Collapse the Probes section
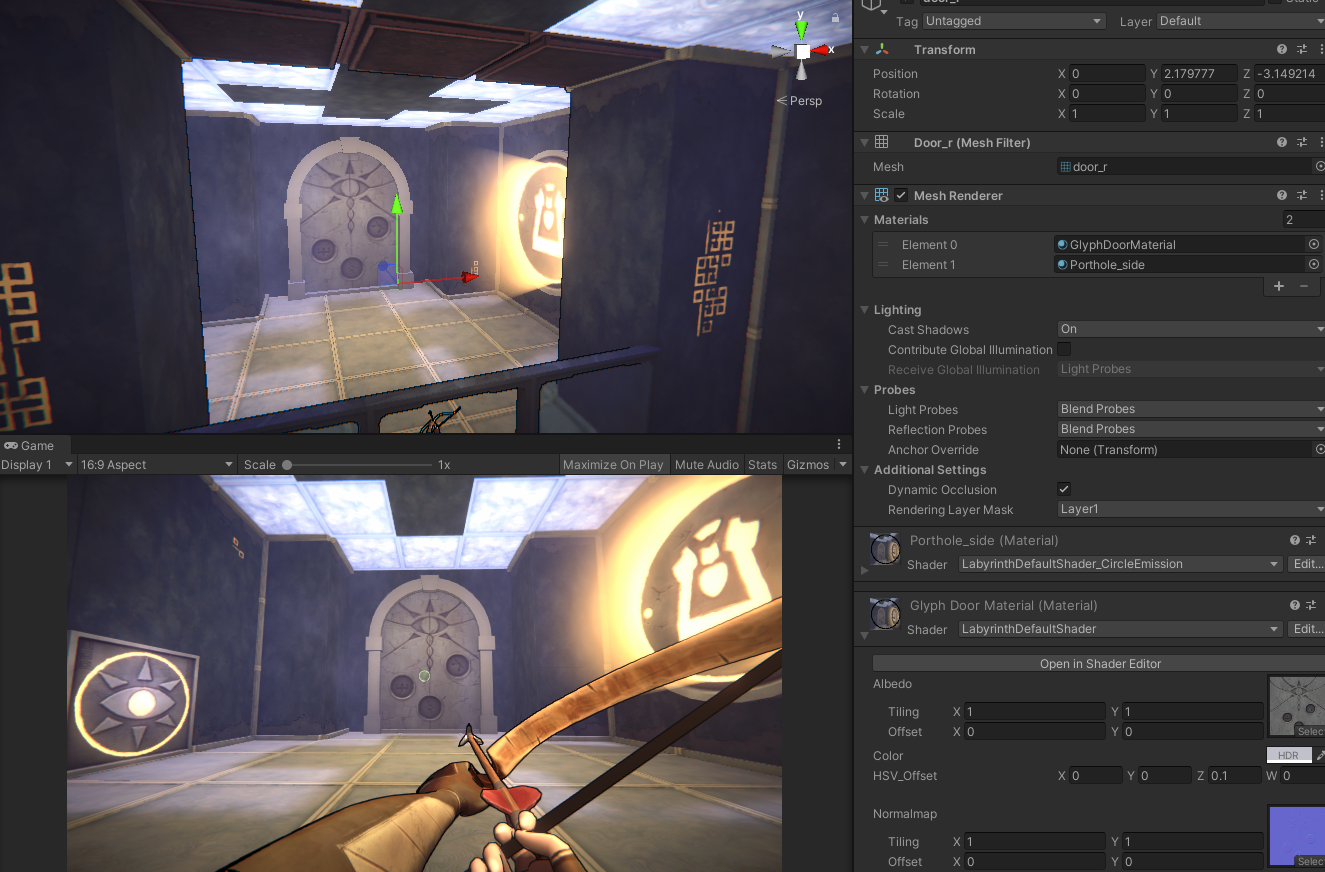Screen dimensions: 1325x872 (865, 389)
